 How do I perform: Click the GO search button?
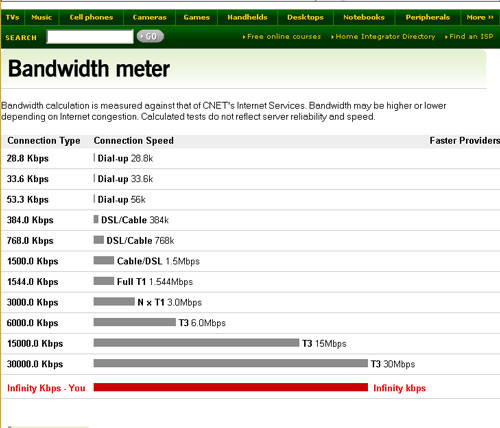point(150,36)
